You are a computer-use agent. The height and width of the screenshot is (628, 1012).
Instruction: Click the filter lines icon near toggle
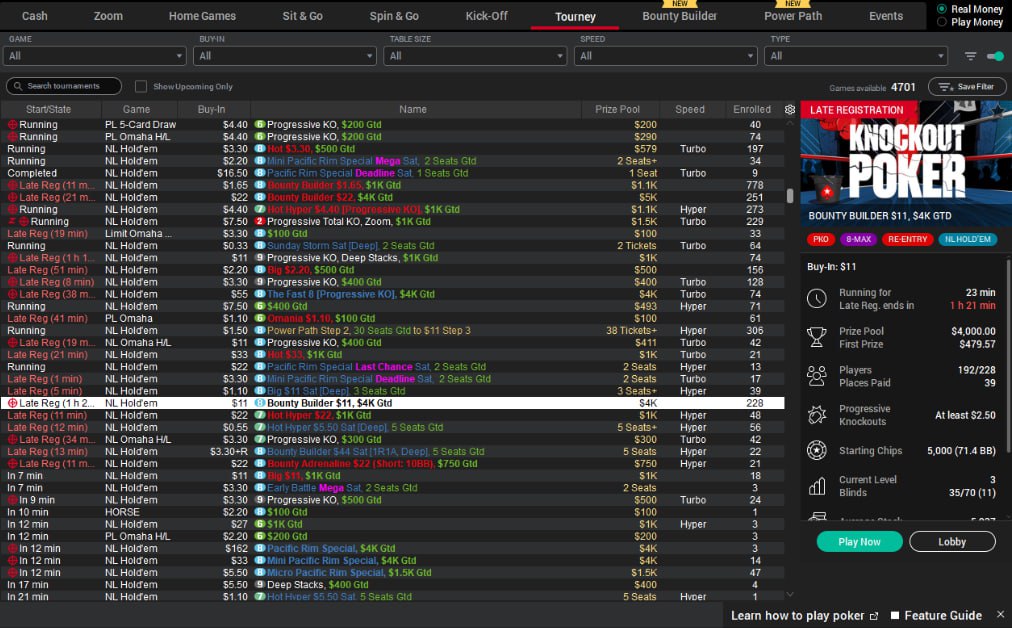pyautogui.click(x=970, y=56)
